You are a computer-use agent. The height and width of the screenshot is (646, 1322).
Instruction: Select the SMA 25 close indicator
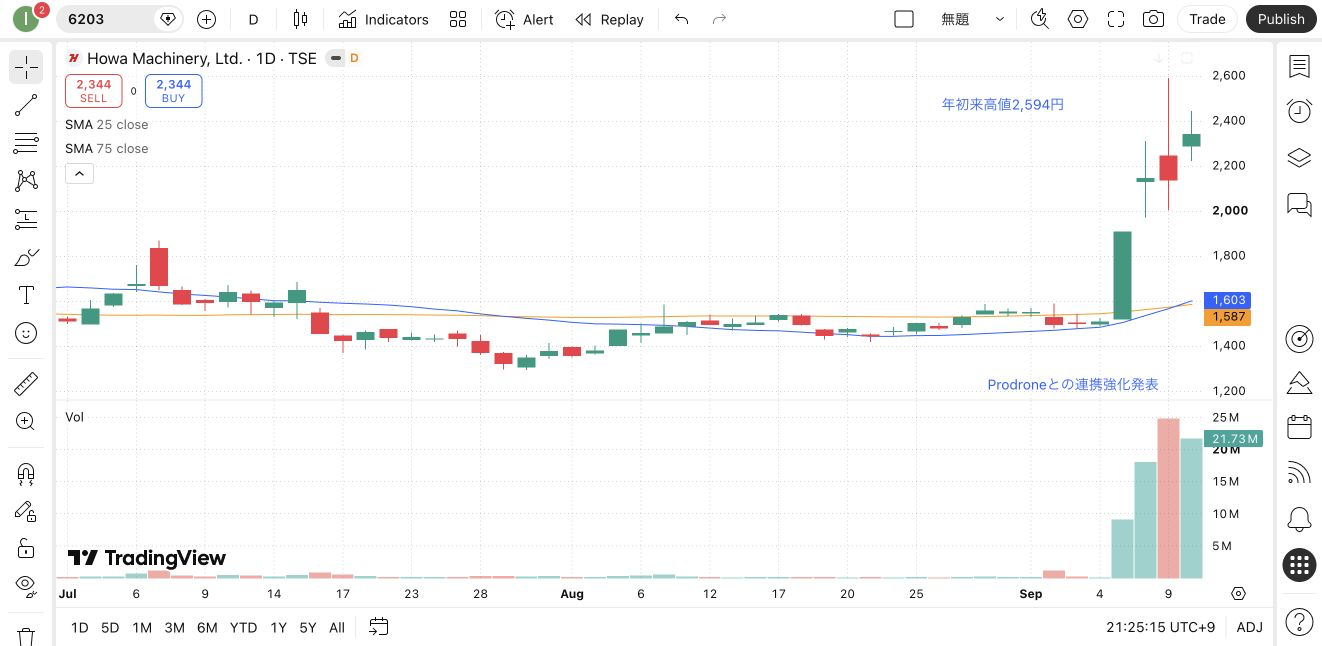tap(107, 125)
